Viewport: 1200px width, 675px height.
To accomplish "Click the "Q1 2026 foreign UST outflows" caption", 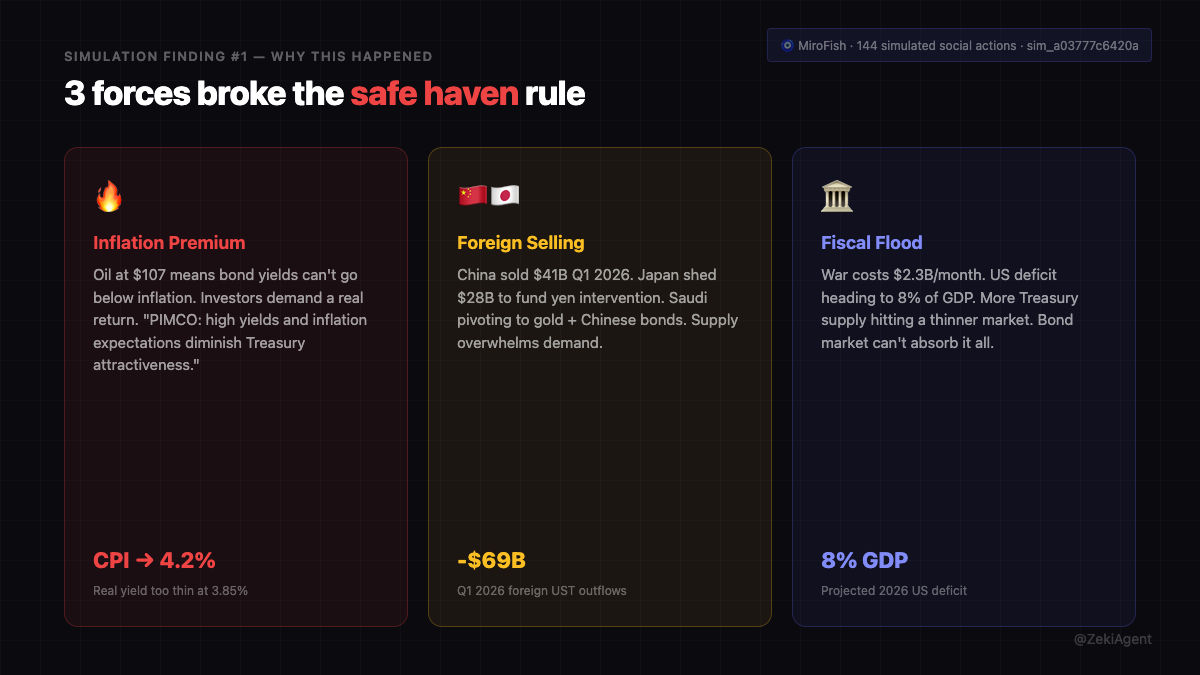I will (x=541, y=591).
